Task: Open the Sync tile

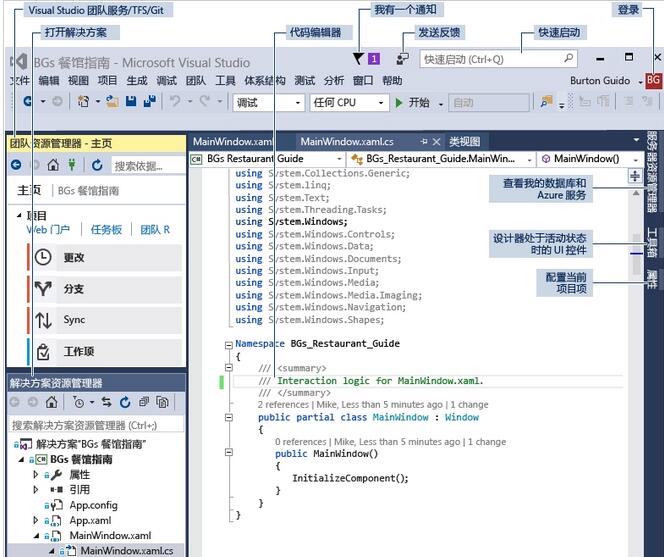Action: 107,320
